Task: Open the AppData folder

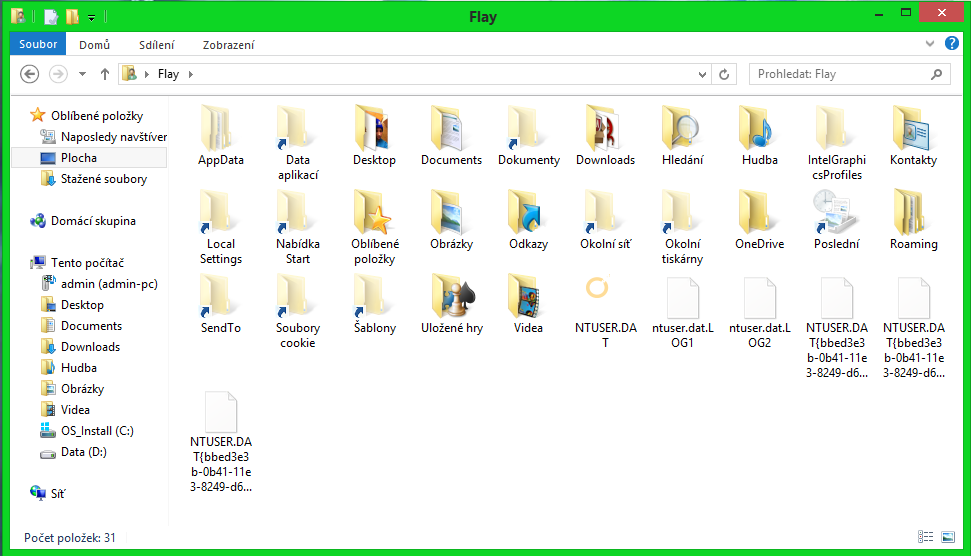Action: tap(220, 136)
